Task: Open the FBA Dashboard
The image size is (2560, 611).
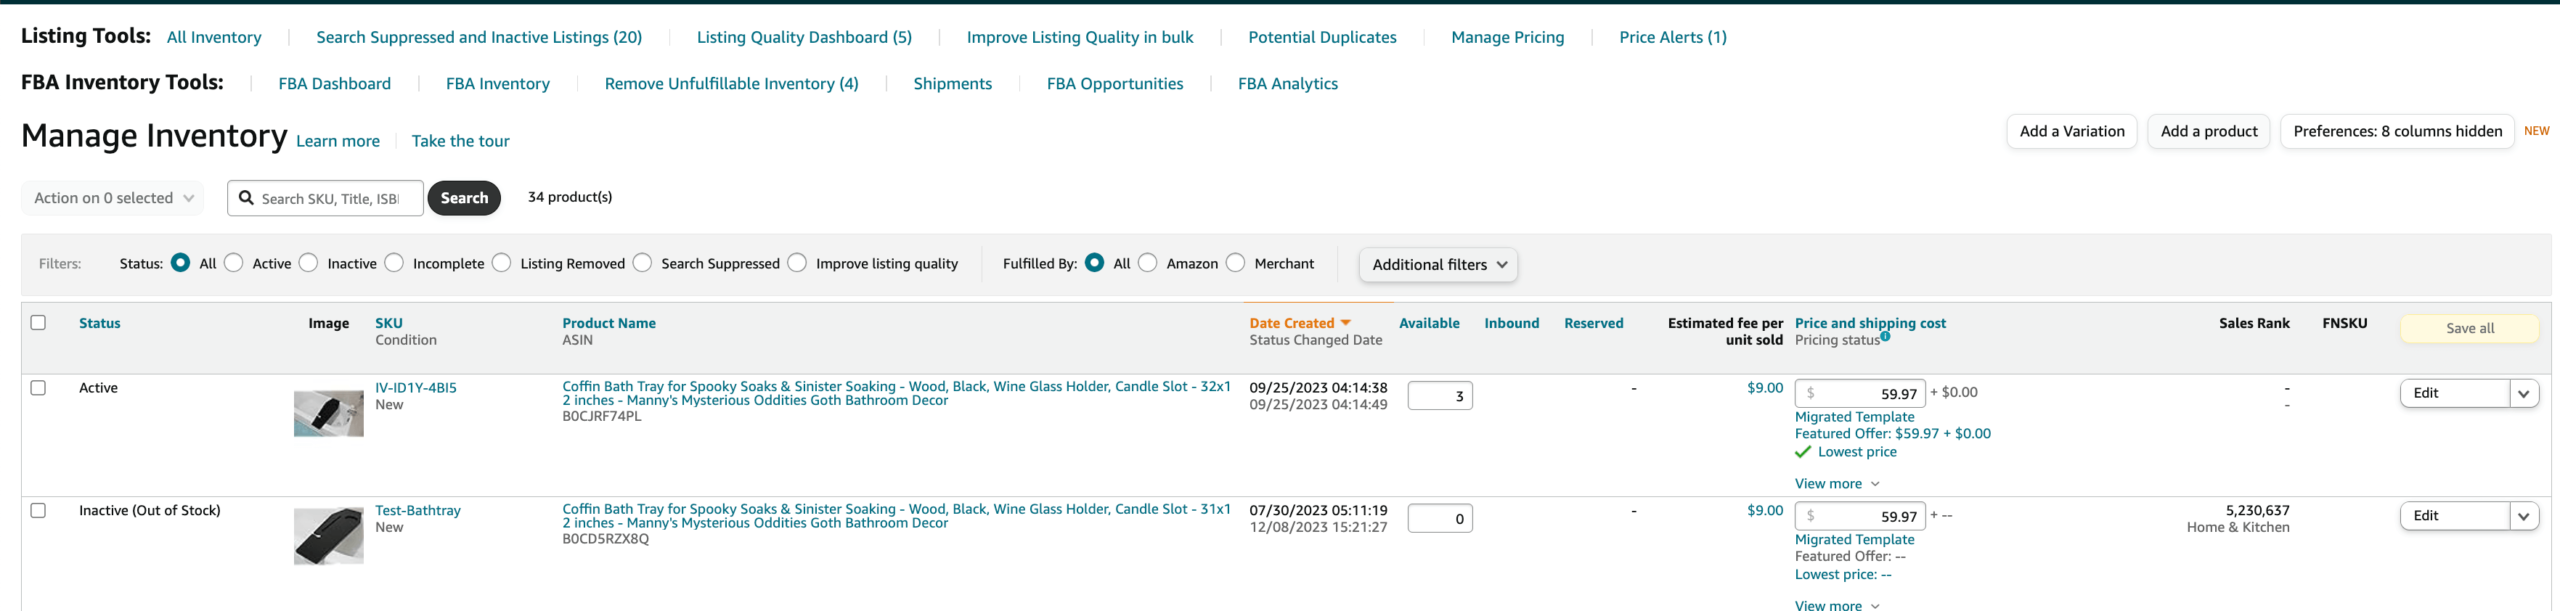Action: [334, 84]
